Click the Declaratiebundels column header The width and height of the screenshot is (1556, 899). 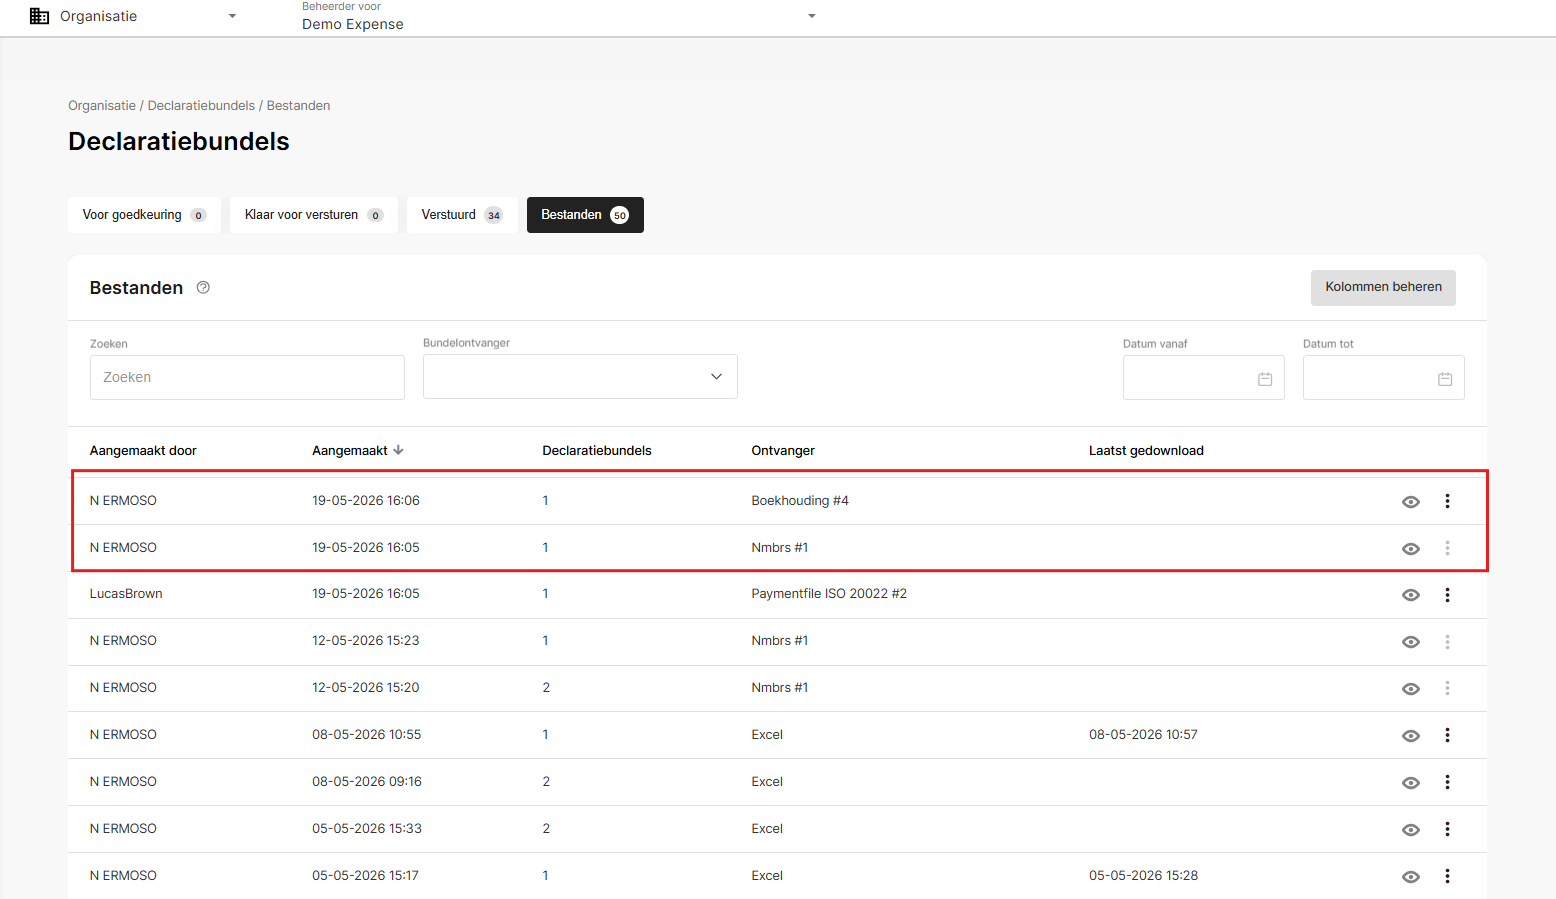click(597, 451)
